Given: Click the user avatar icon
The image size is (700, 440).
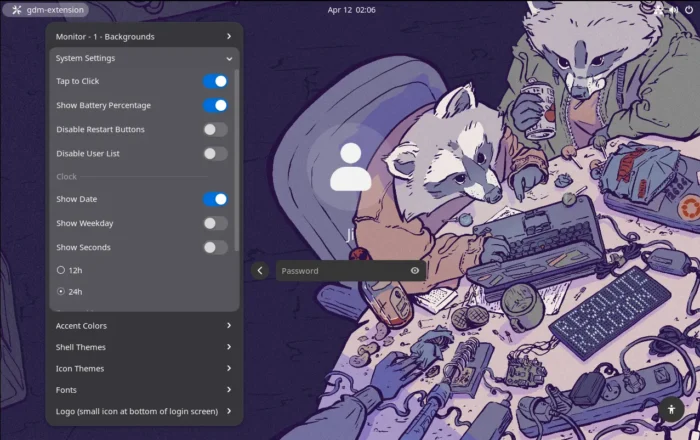Looking at the screenshot, I should click(x=351, y=166).
